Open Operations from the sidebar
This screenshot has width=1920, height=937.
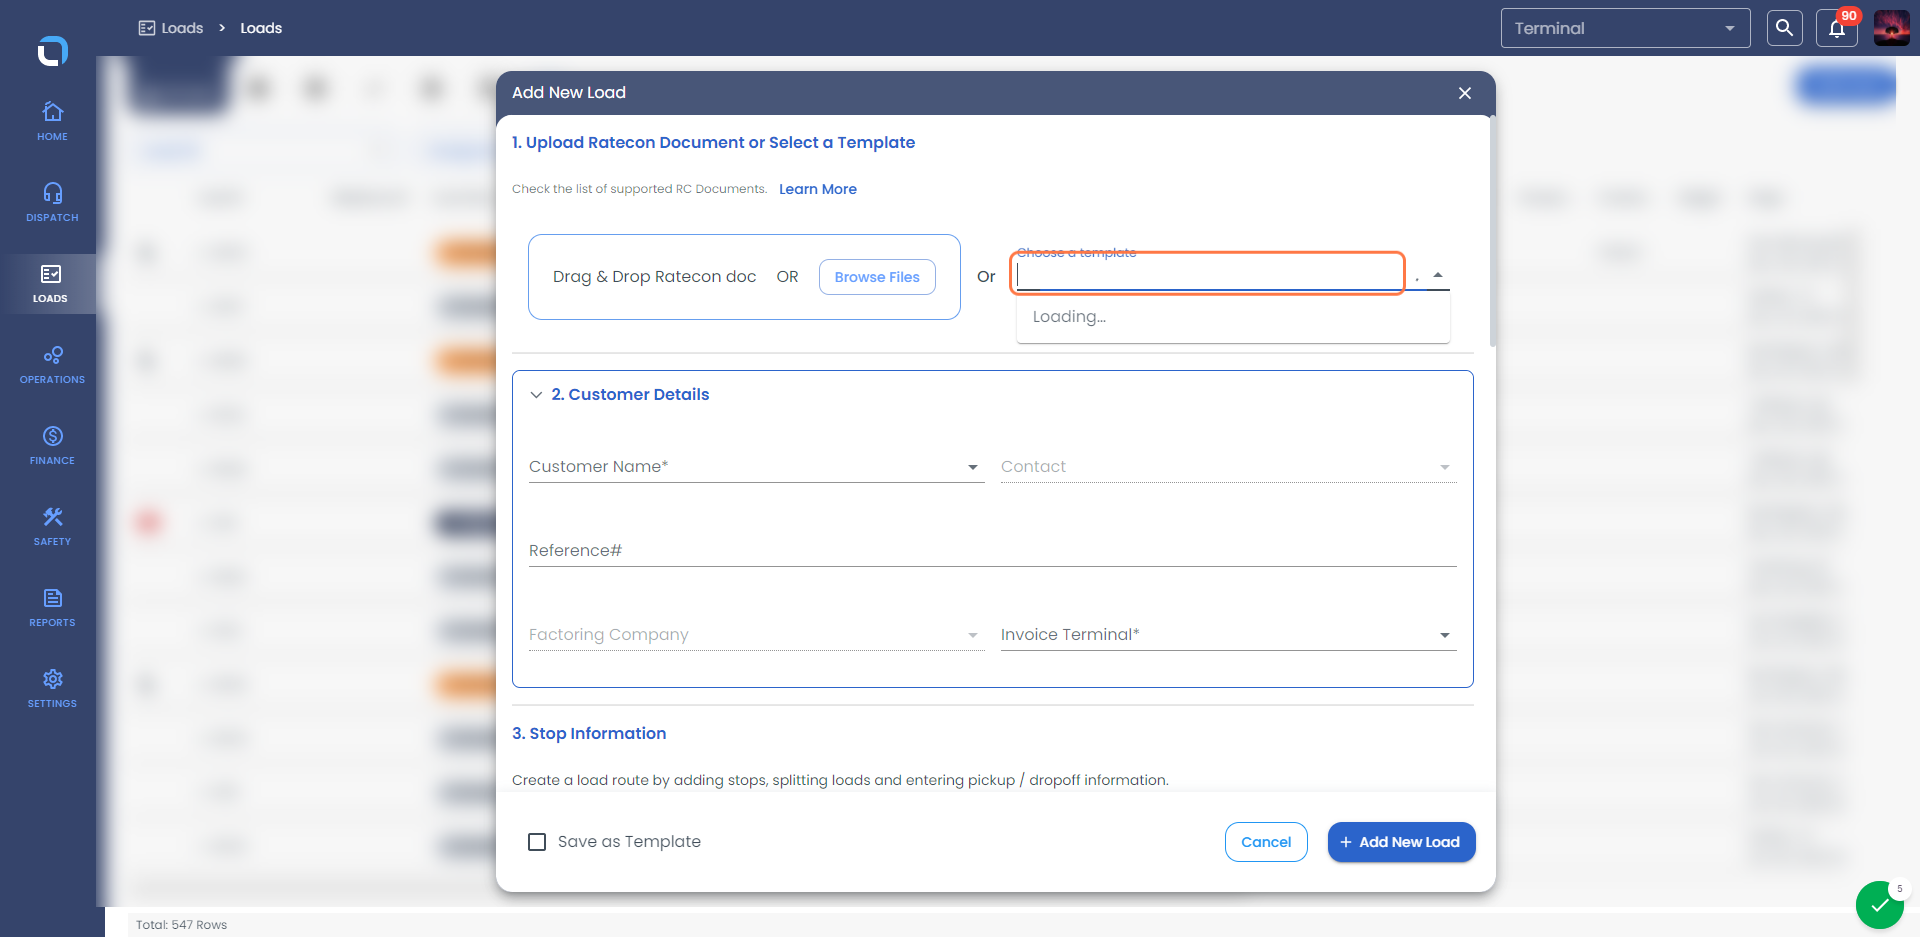pyautogui.click(x=52, y=364)
